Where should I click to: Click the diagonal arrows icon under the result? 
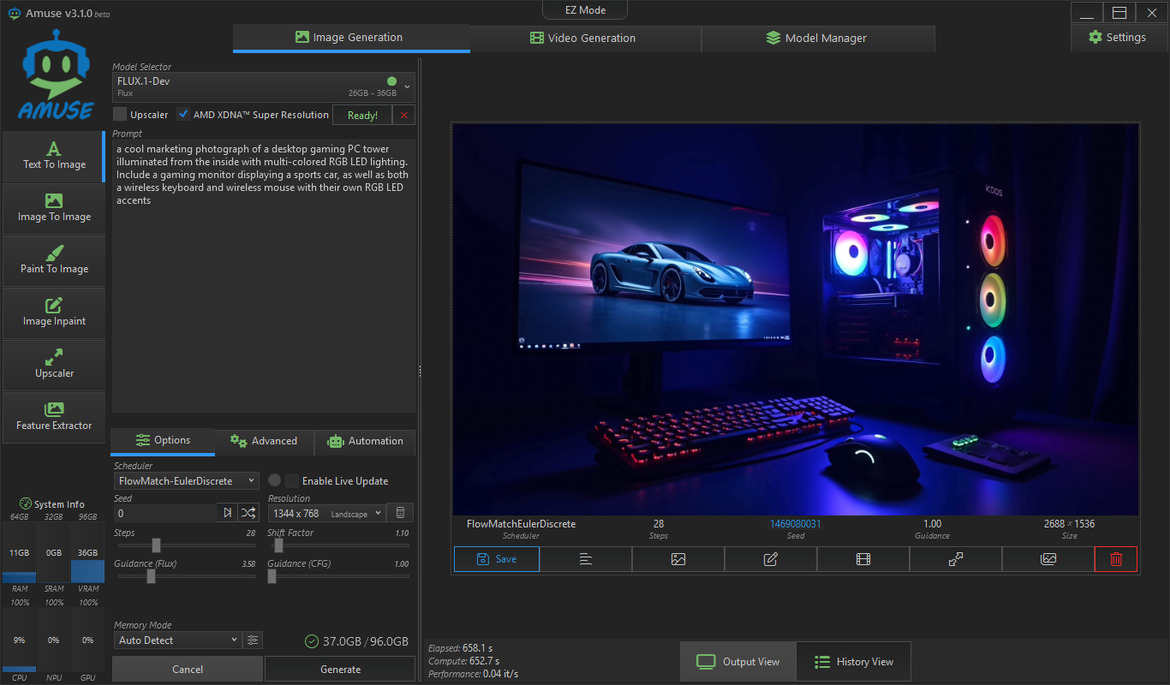coord(956,559)
